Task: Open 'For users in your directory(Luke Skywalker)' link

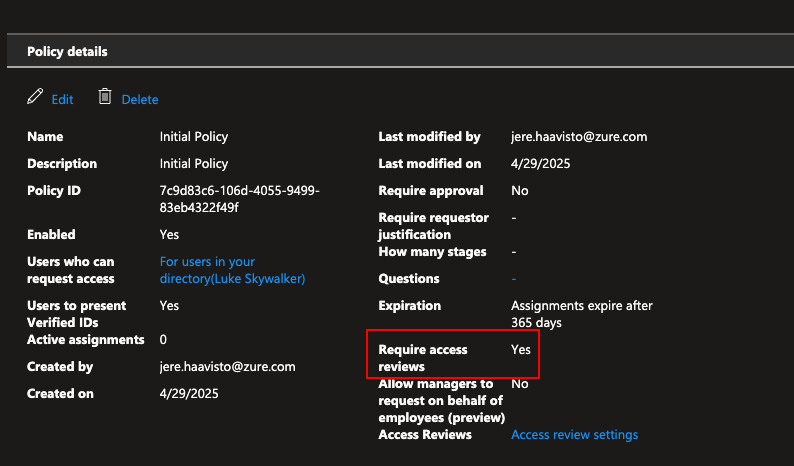Action: 232,270
